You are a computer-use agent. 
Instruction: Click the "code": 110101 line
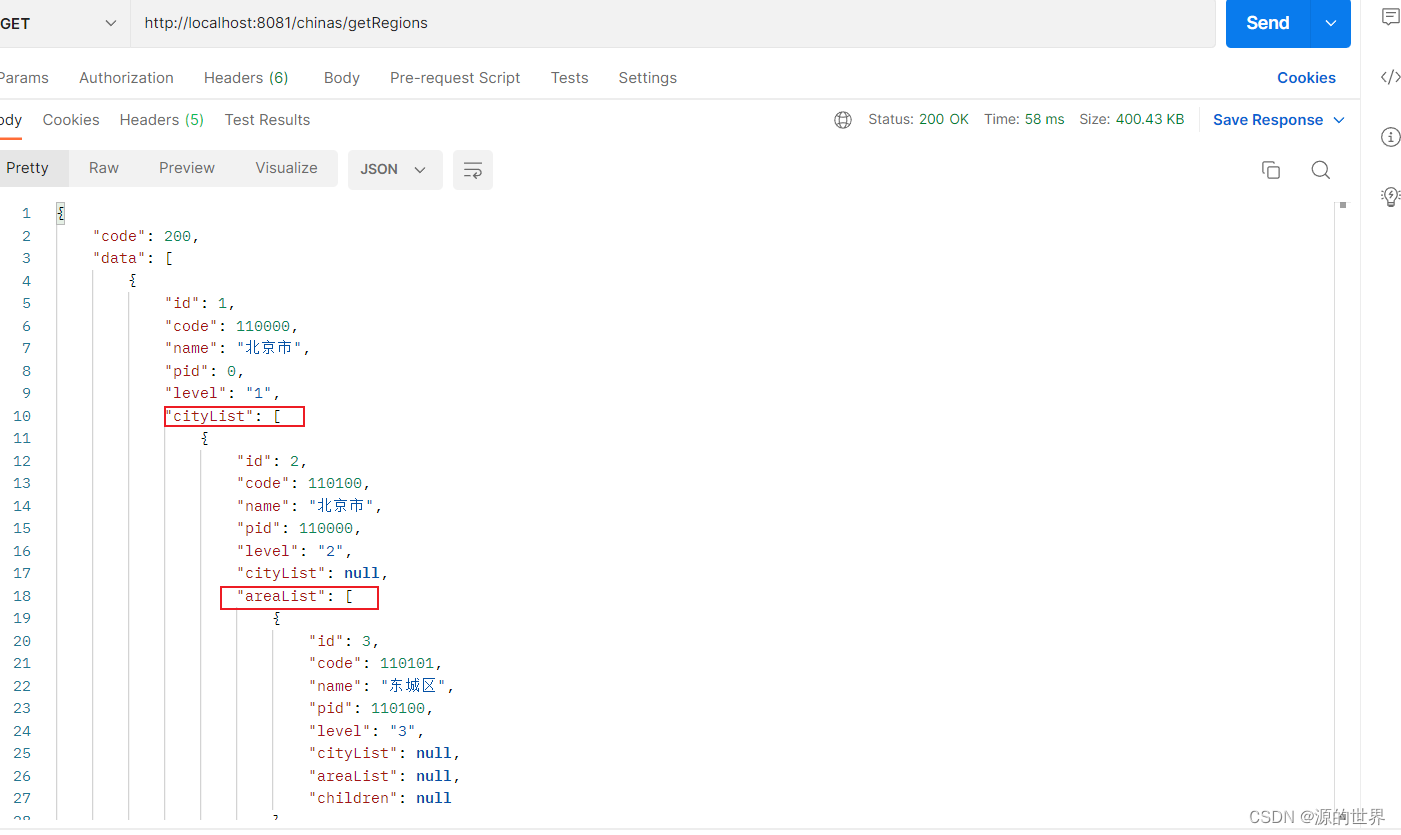click(x=376, y=663)
